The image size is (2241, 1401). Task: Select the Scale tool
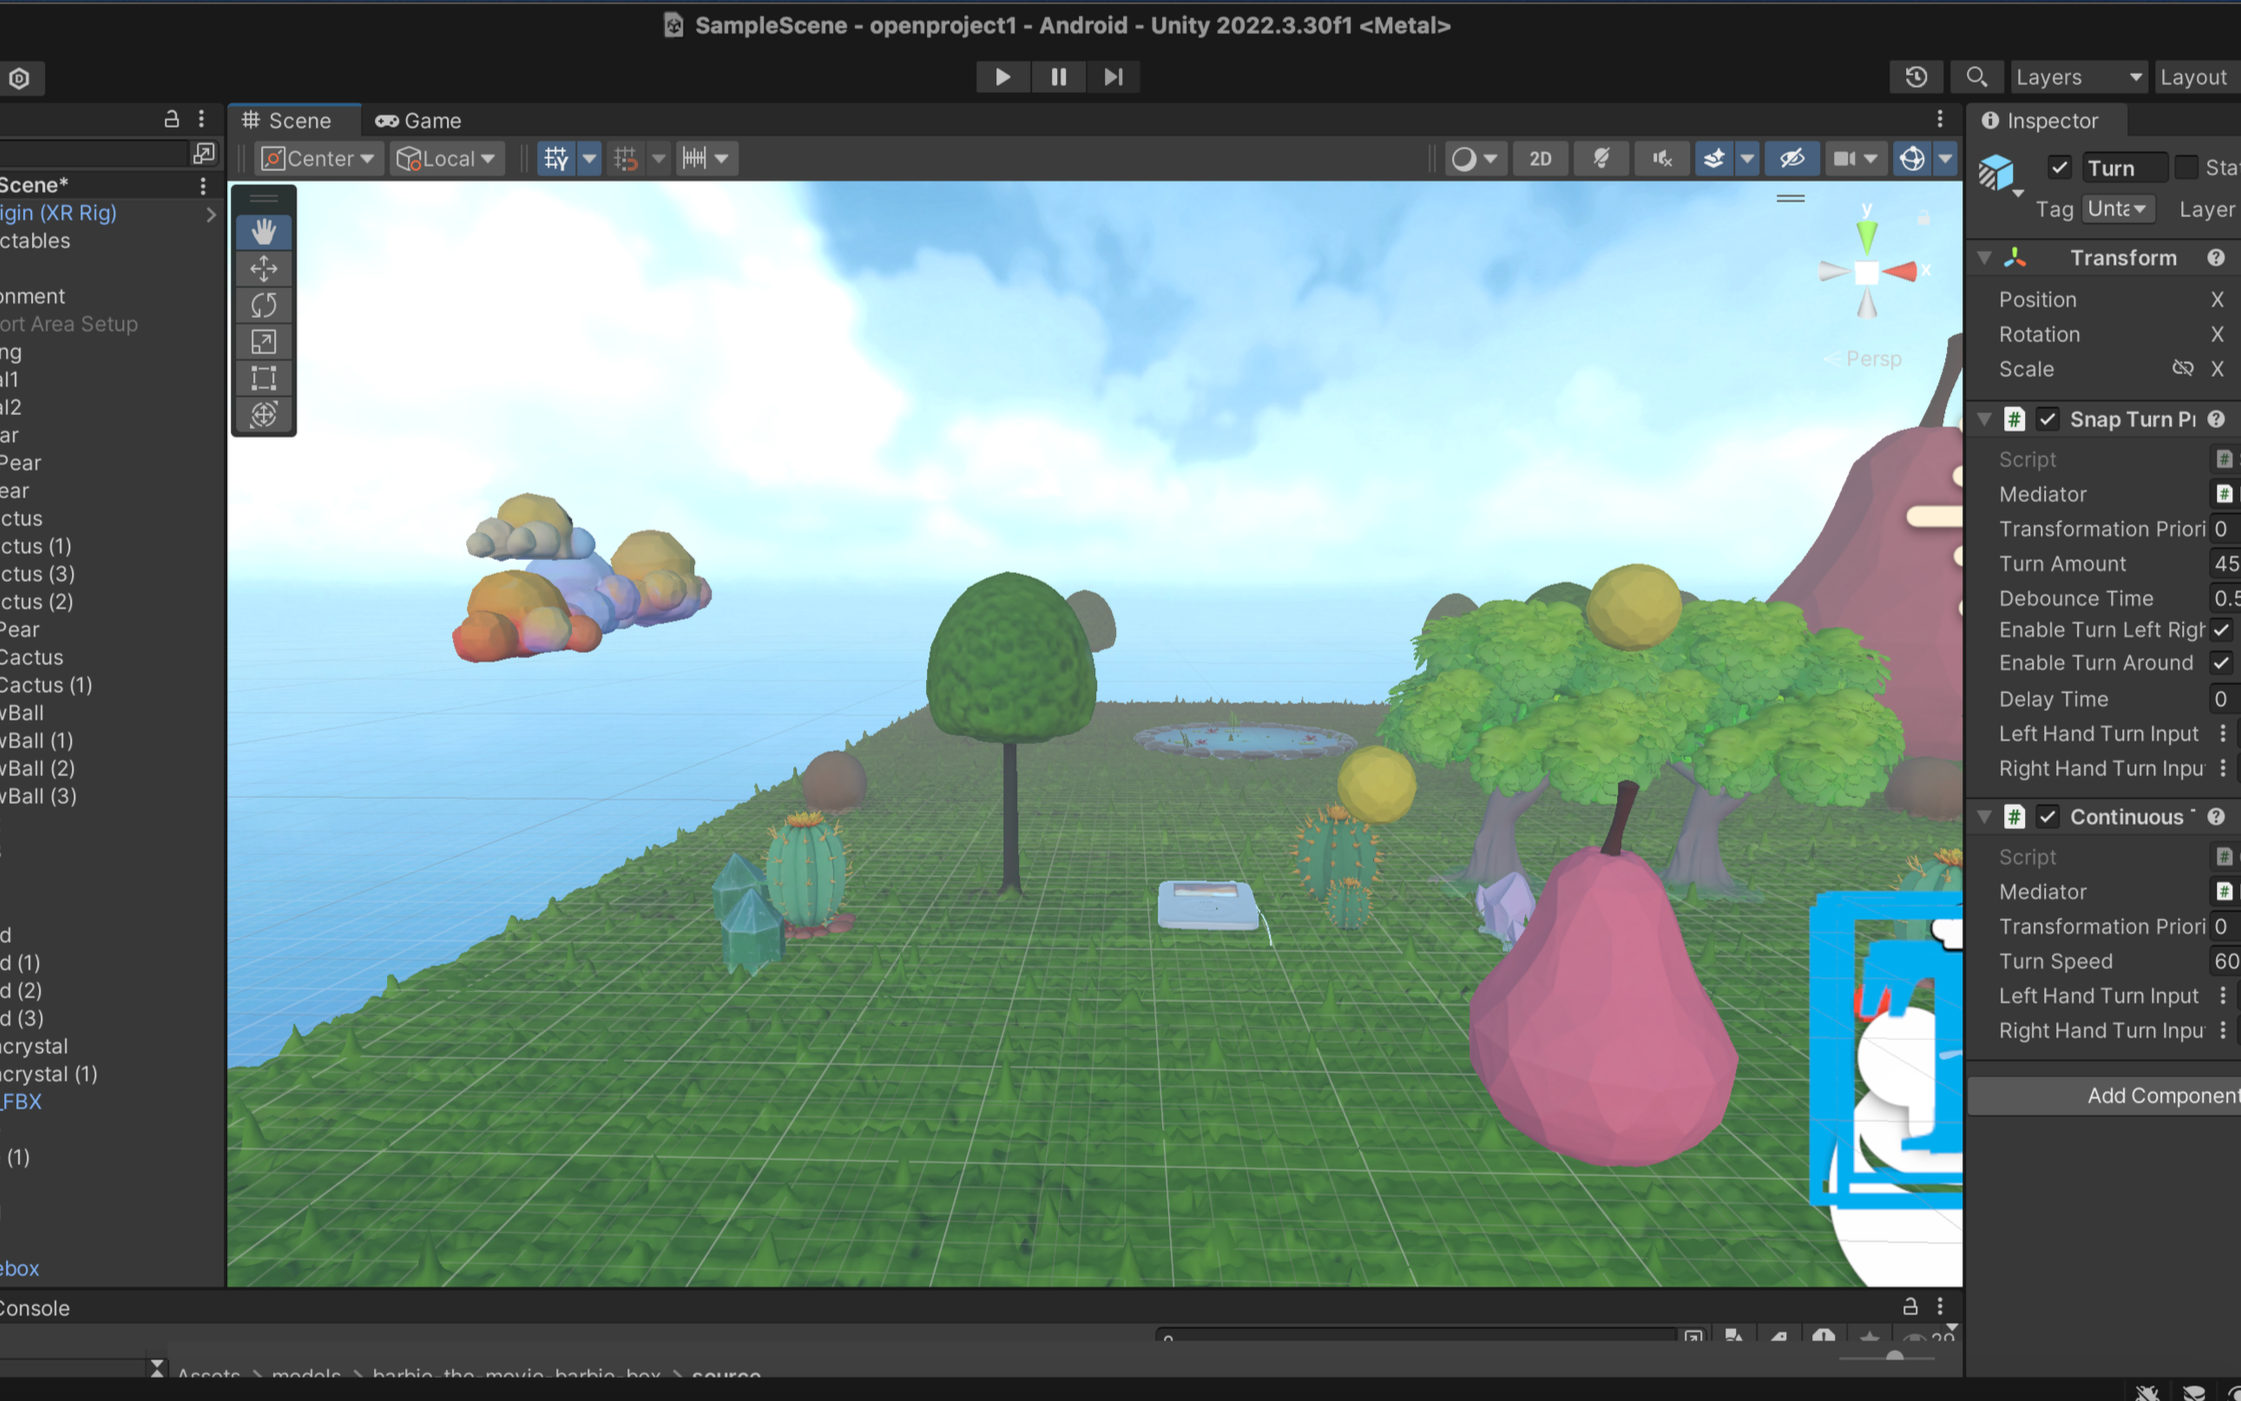click(x=264, y=342)
